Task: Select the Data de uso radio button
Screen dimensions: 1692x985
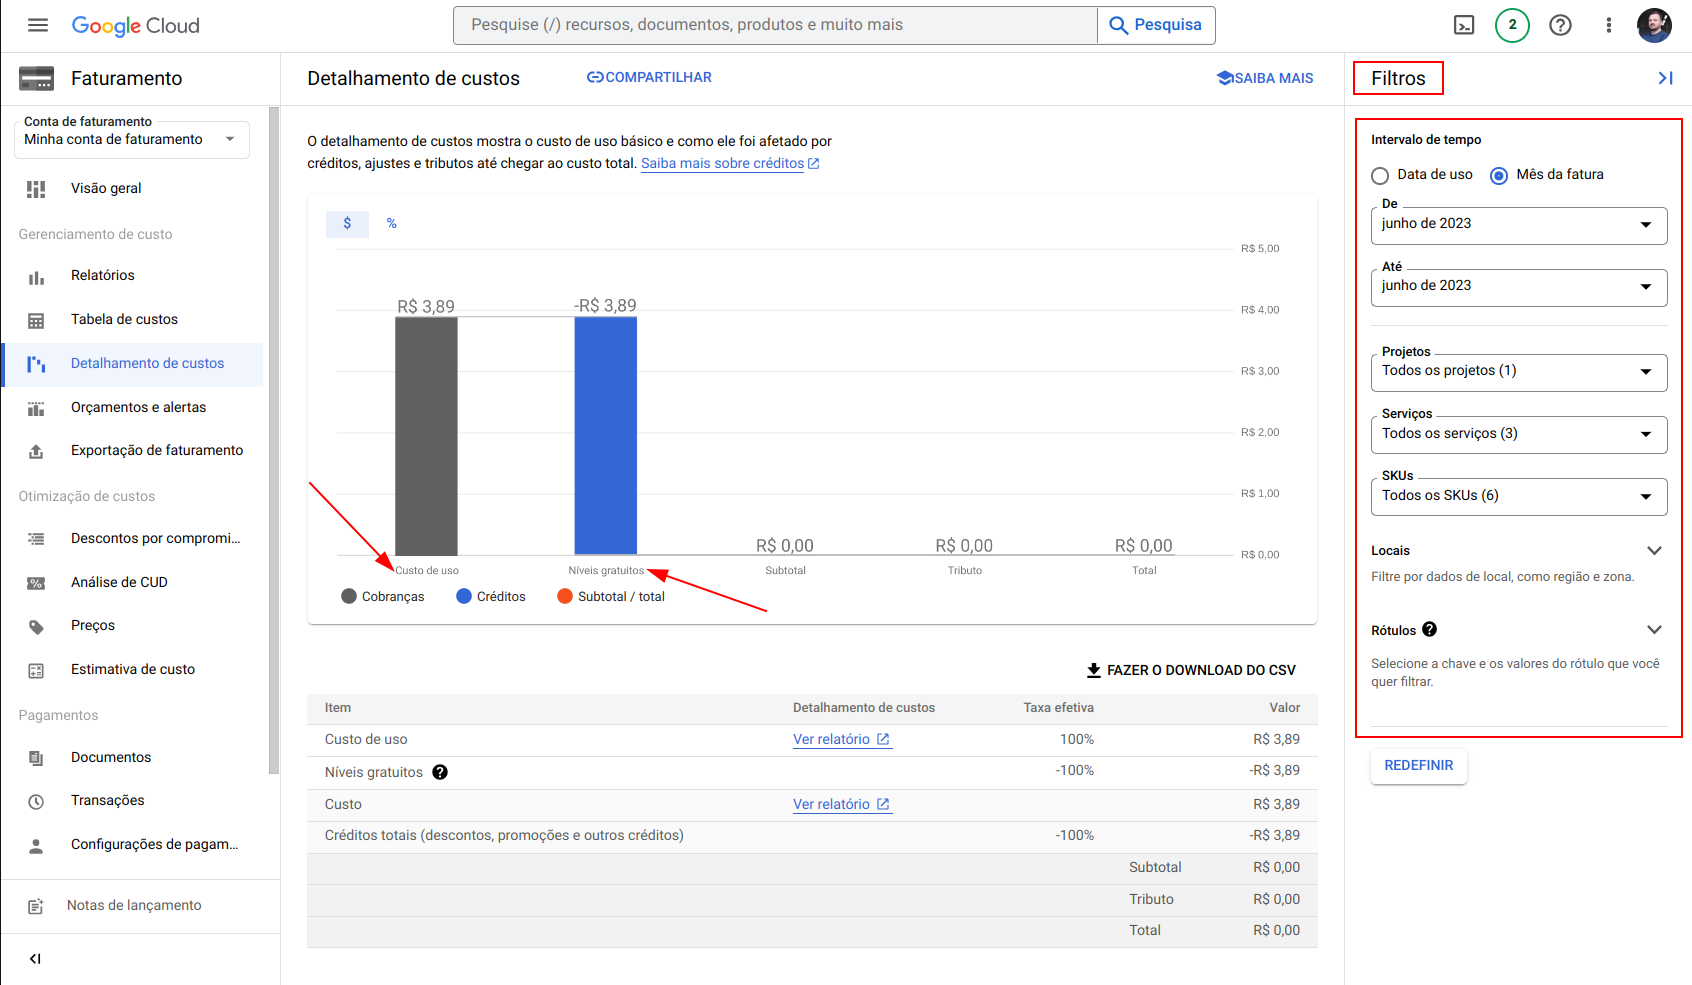Action: pyautogui.click(x=1380, y=175)
